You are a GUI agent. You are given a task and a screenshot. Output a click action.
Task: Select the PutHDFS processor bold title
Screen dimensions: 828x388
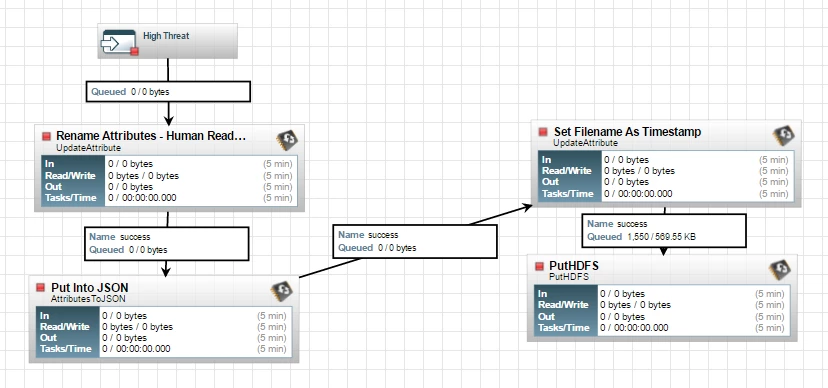coord(574,266)
